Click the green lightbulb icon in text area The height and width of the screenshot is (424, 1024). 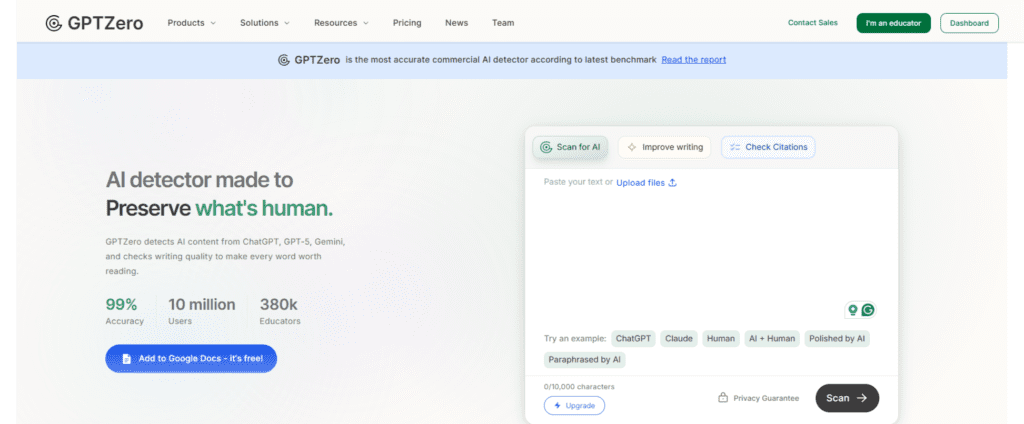[852, 310]
